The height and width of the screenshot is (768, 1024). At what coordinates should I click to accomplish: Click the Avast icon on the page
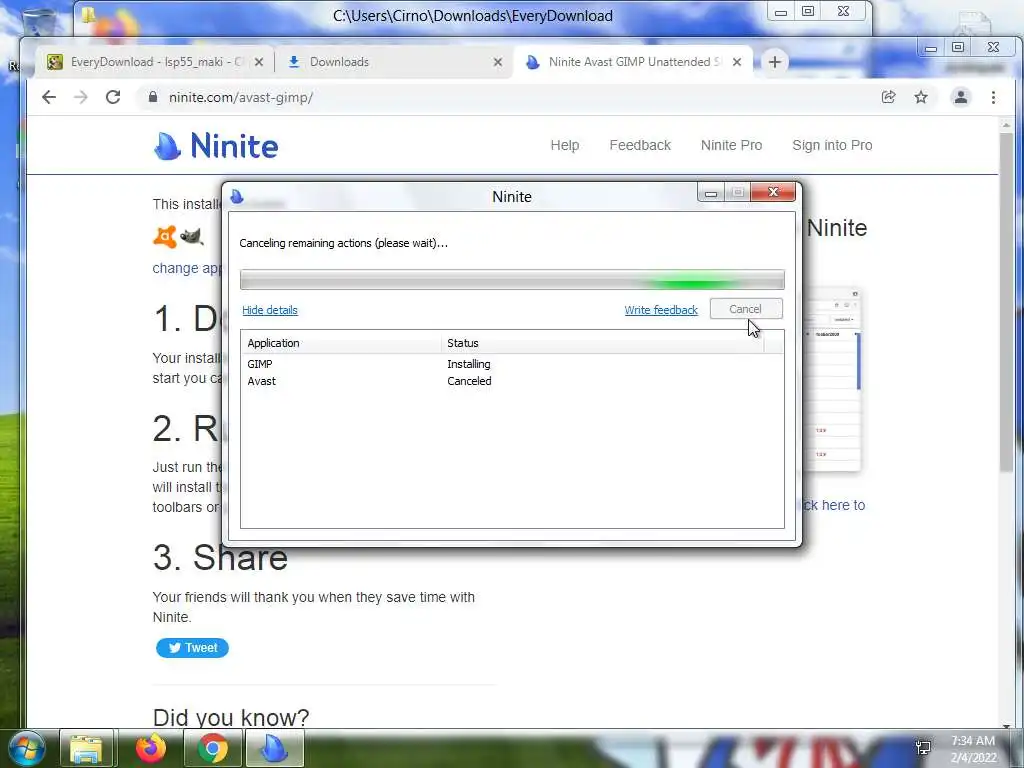point(165,236)
